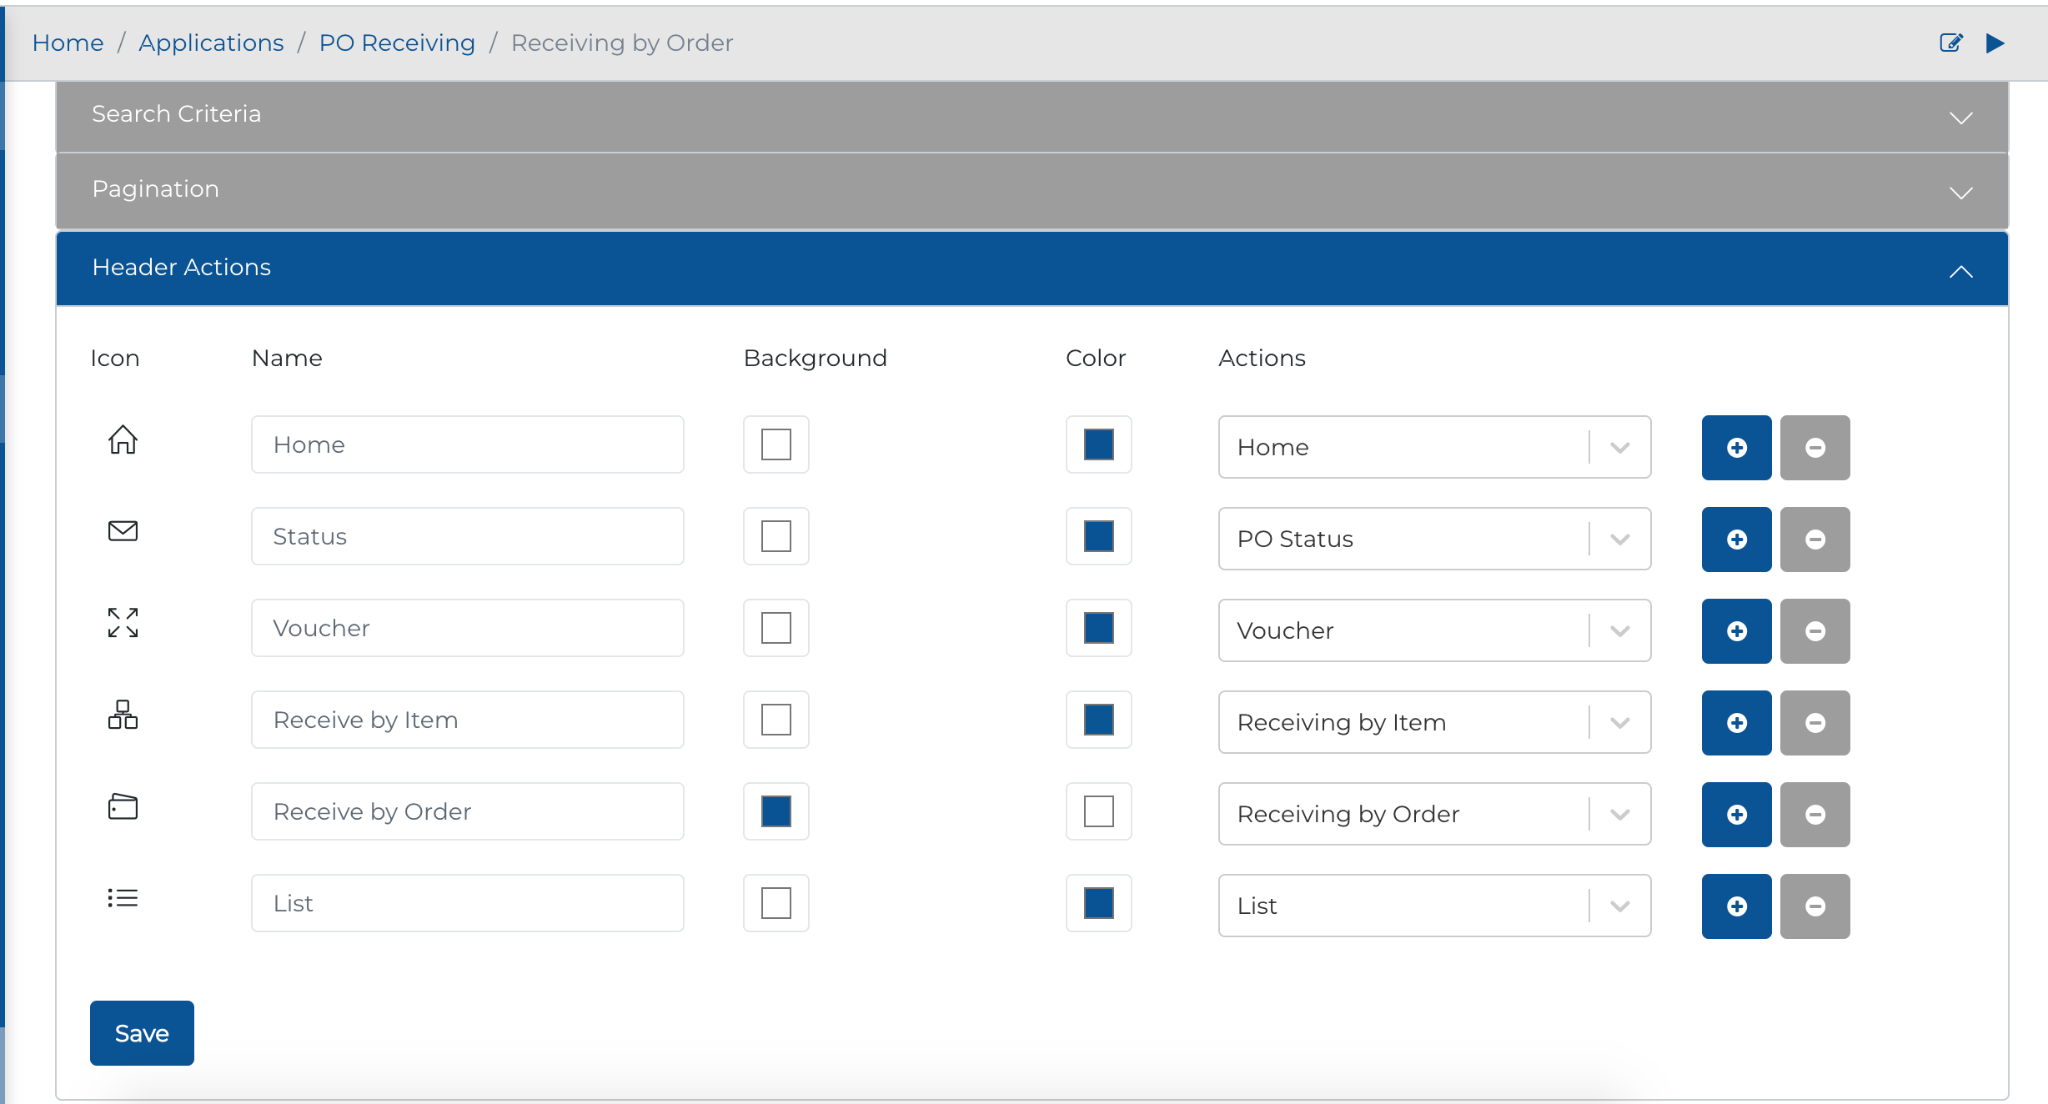The width and height of the screenshot is (2048, 1104).
Task: Click the wallet icon for Receive by Order
Action: tap(123, 807)
